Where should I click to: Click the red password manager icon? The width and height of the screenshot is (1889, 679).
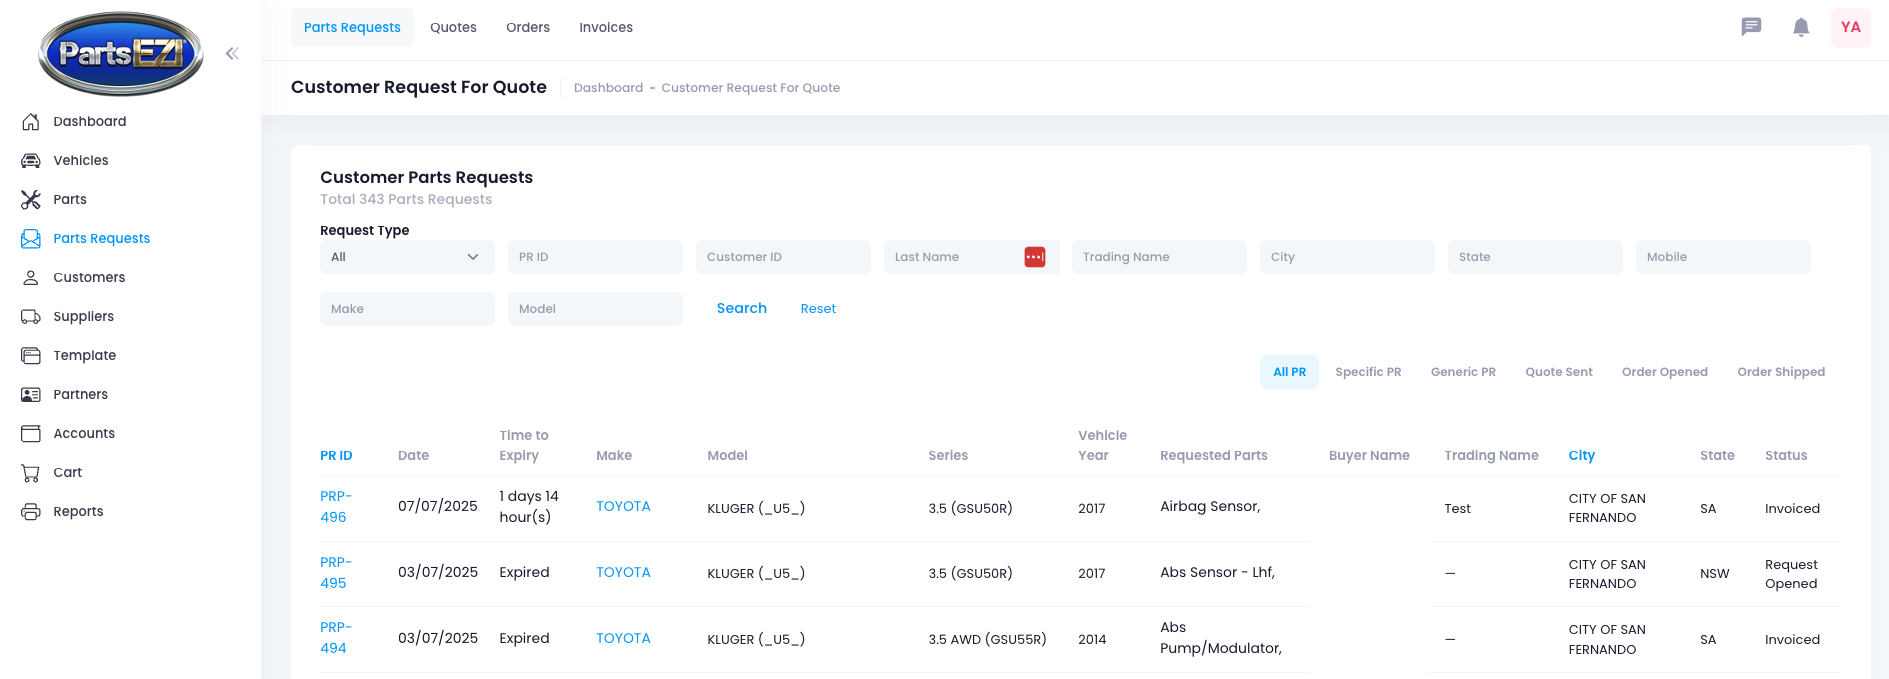1035,257
